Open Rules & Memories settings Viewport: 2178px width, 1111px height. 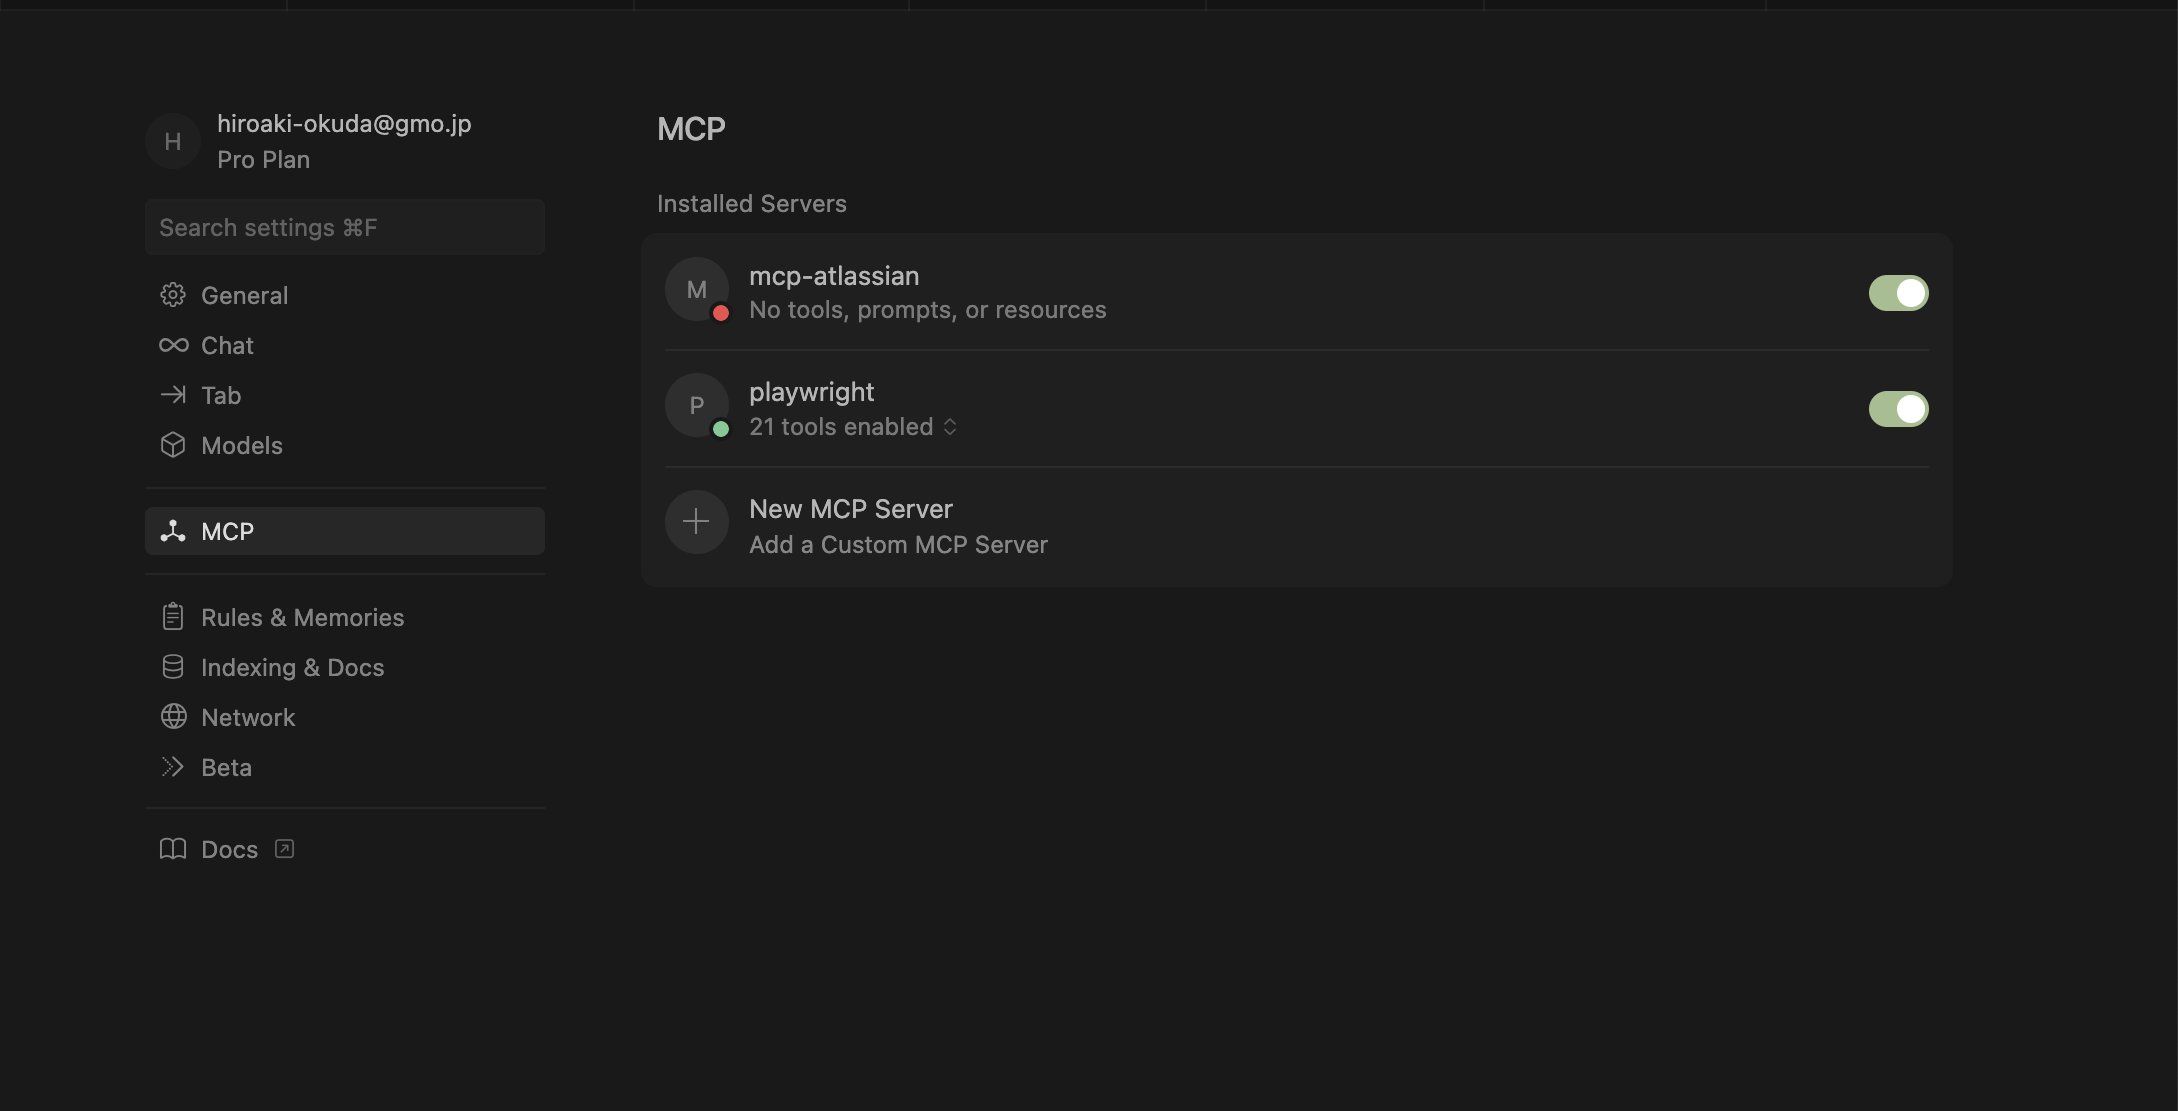tap(344, 617)
